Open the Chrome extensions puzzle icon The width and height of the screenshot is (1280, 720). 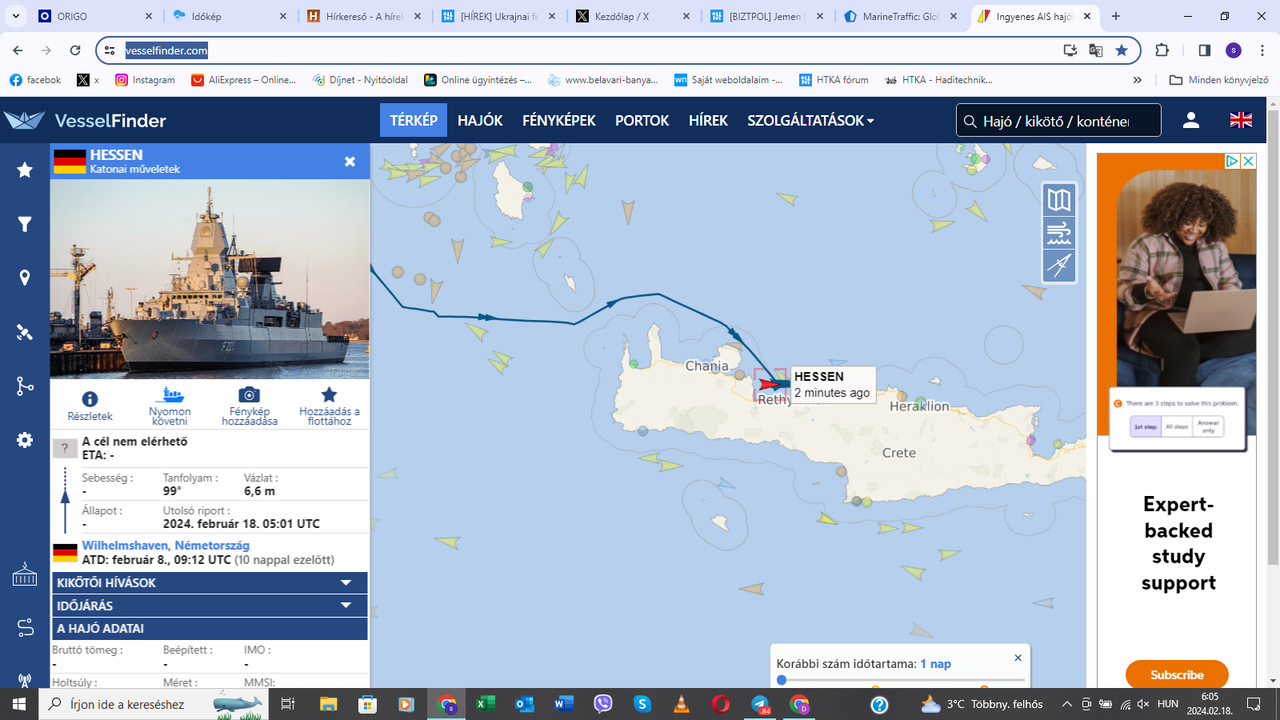1162,50
